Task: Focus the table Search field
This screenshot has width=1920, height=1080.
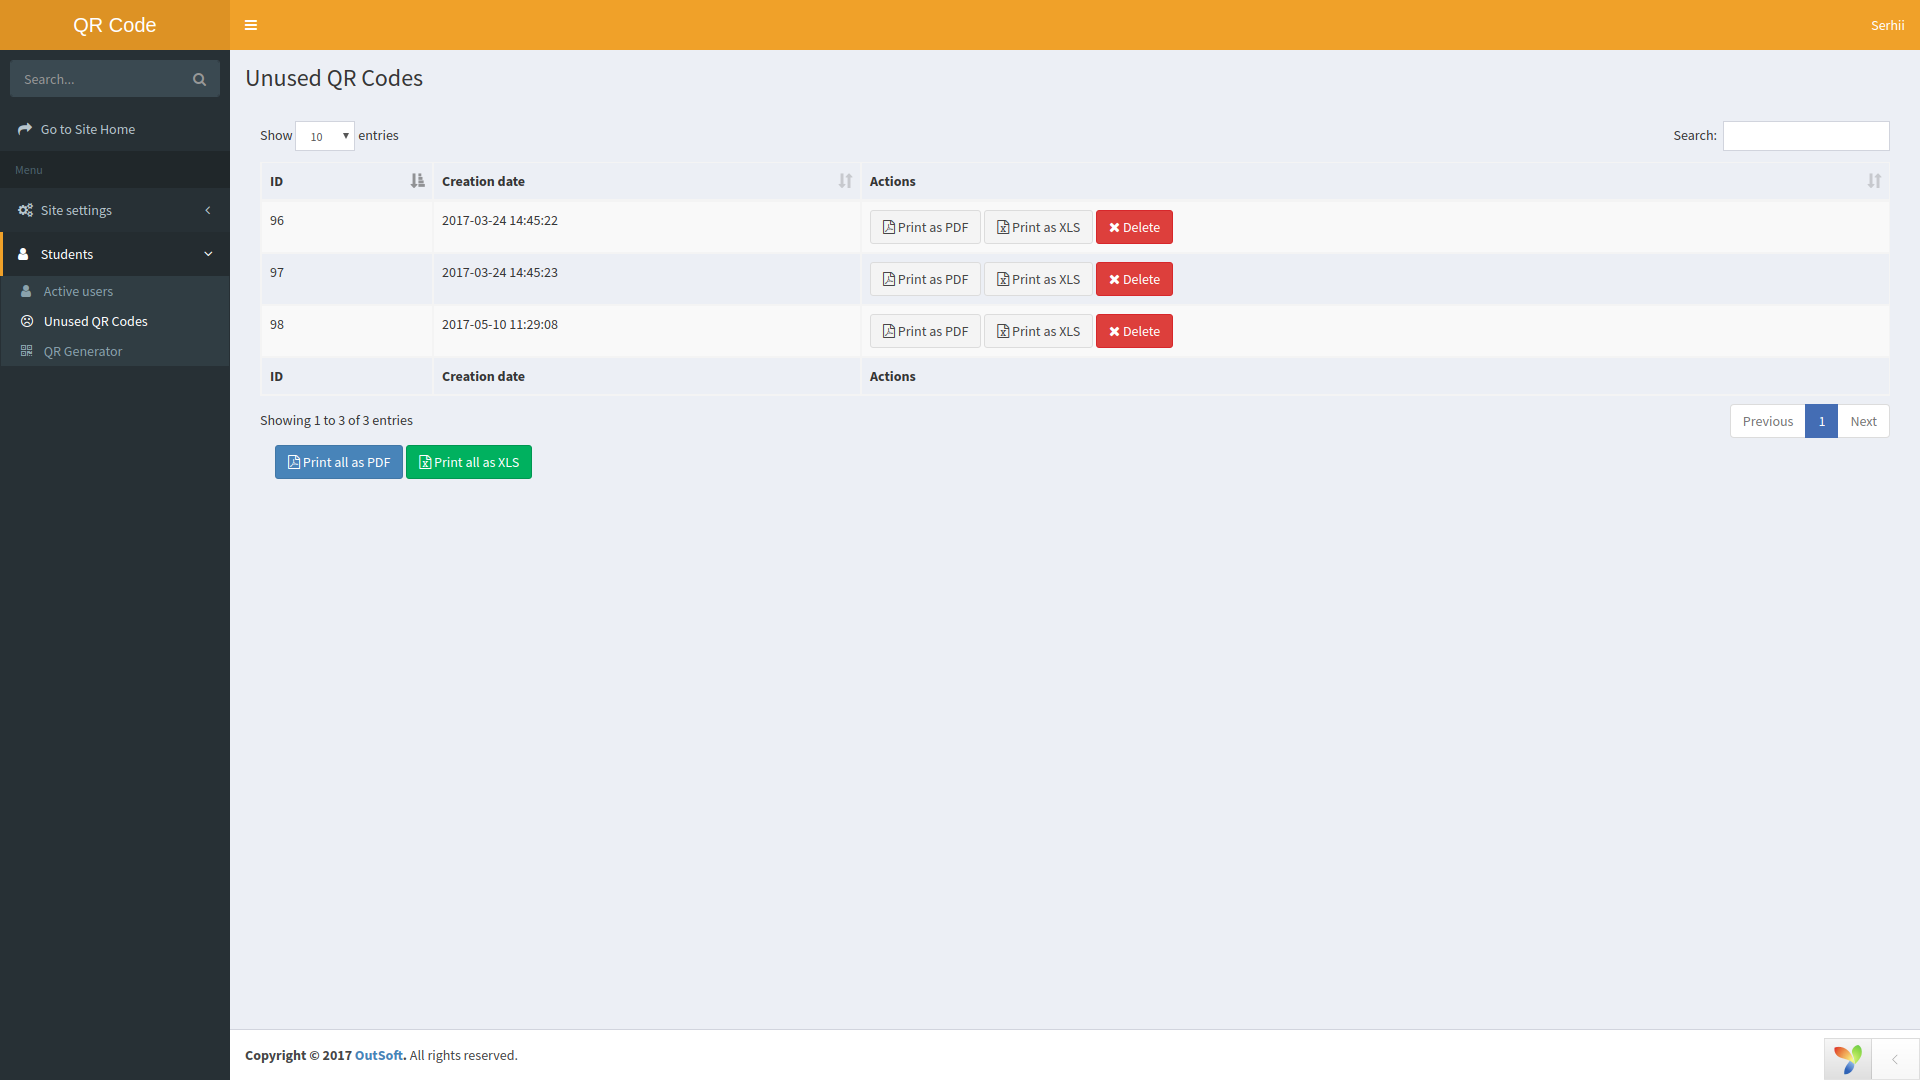Action: coord(1806,136)
